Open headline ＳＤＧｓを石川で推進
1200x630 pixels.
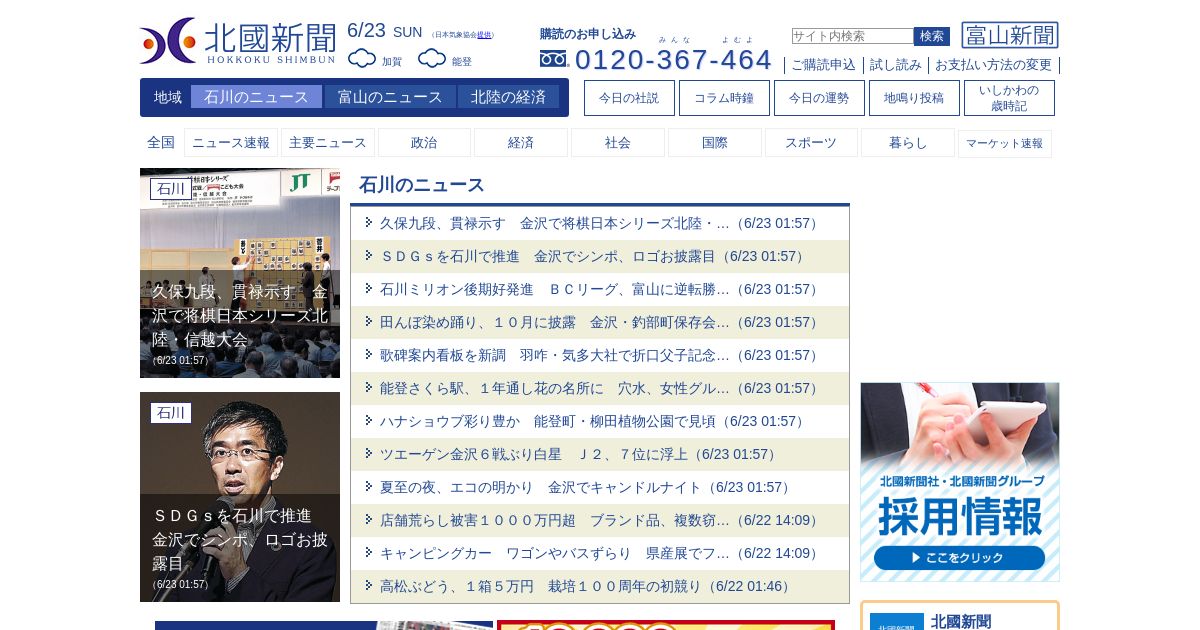point(600,256)
